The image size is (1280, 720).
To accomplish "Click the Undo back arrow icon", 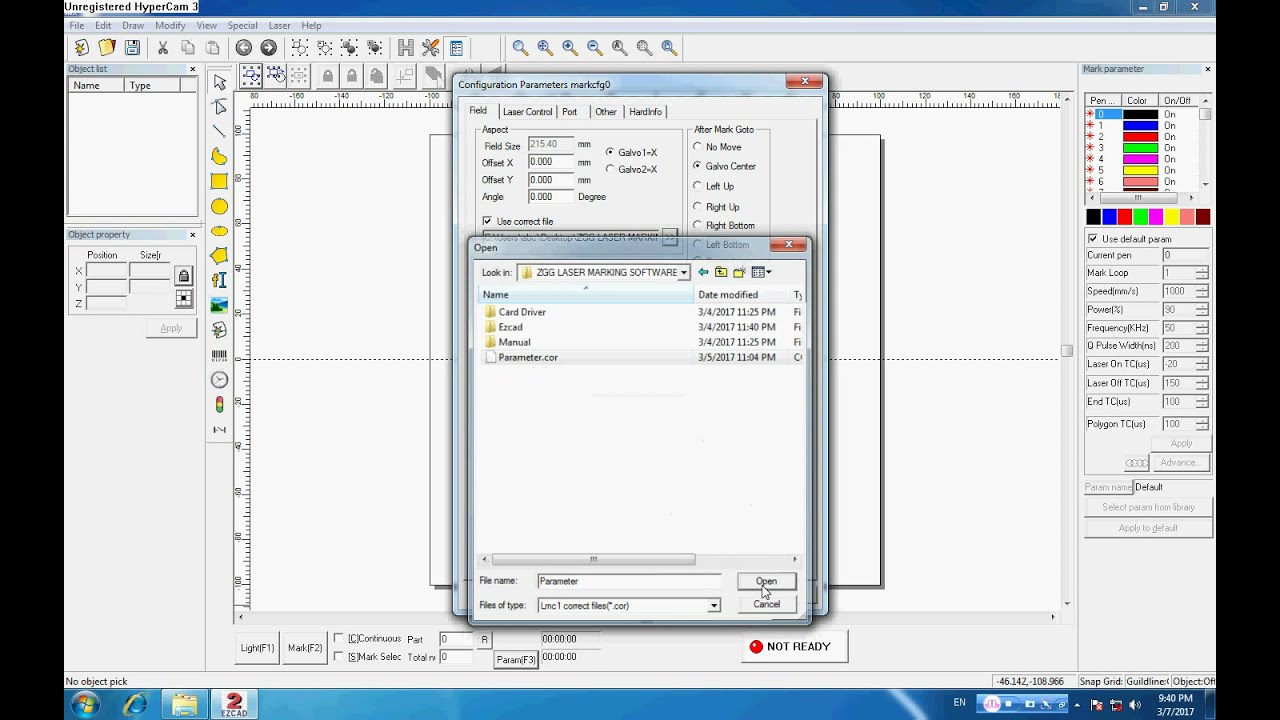I will 244,47.
